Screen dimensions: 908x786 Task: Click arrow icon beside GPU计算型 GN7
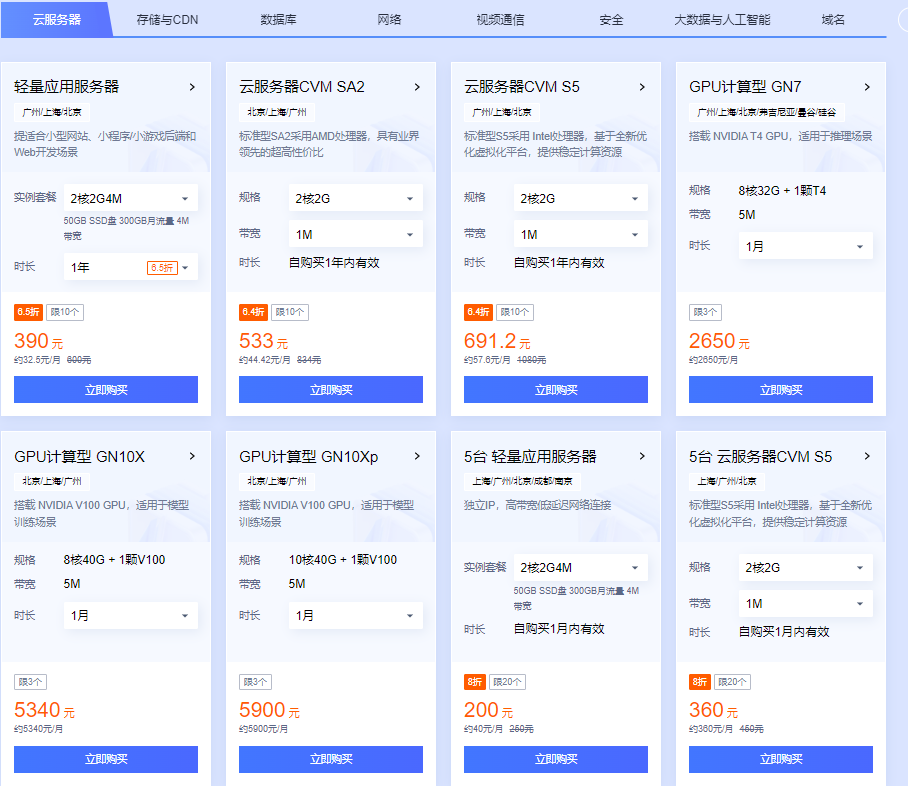click(867, 87)
